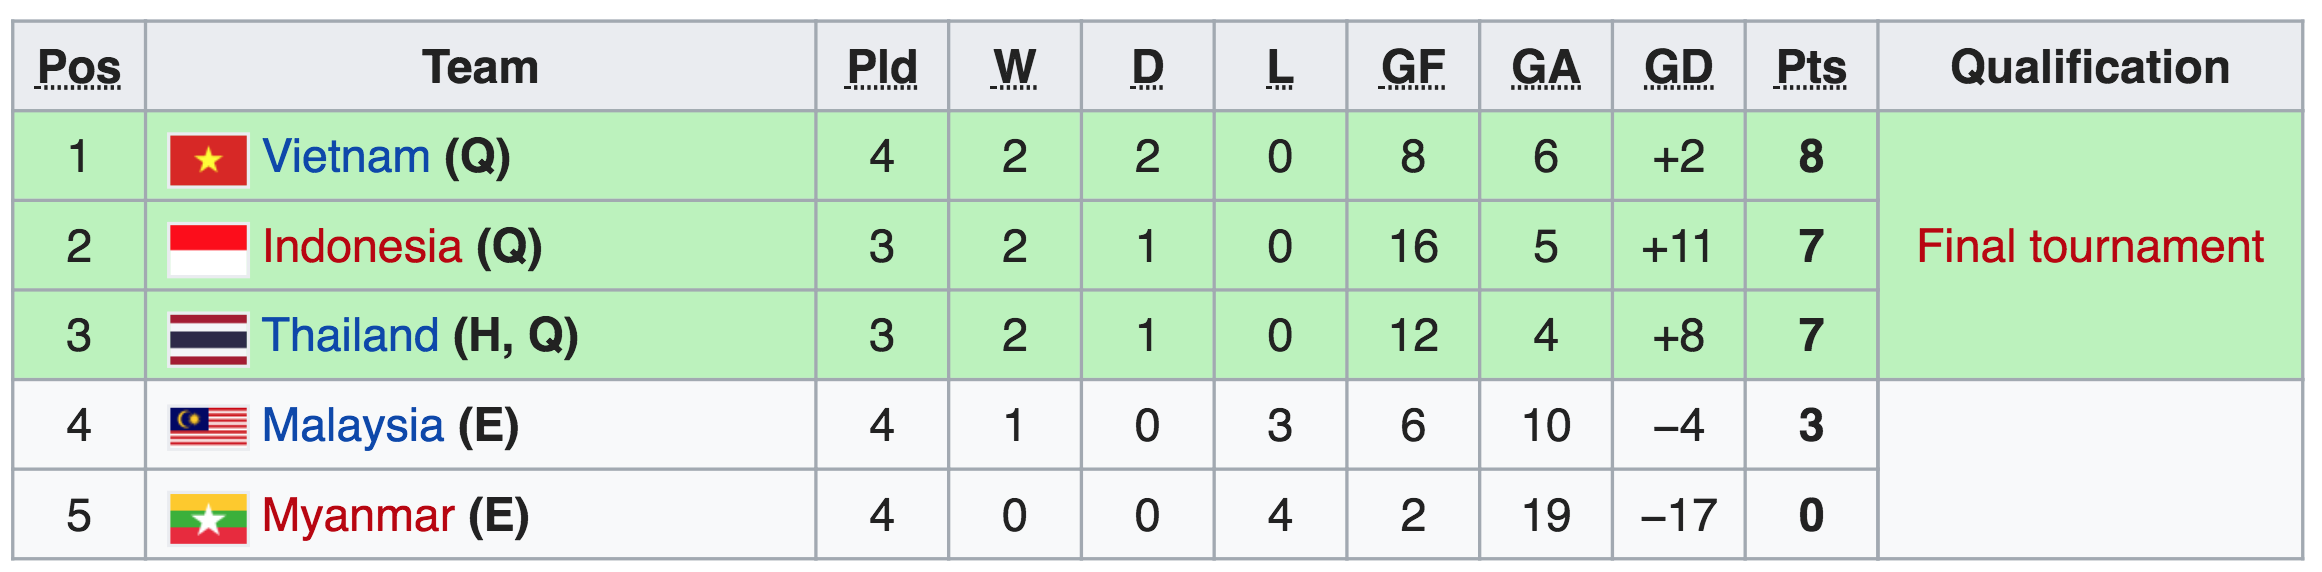Click the Qualification column header
Viewport: 2322px width, 572px height.
(x=2090, y=67)
